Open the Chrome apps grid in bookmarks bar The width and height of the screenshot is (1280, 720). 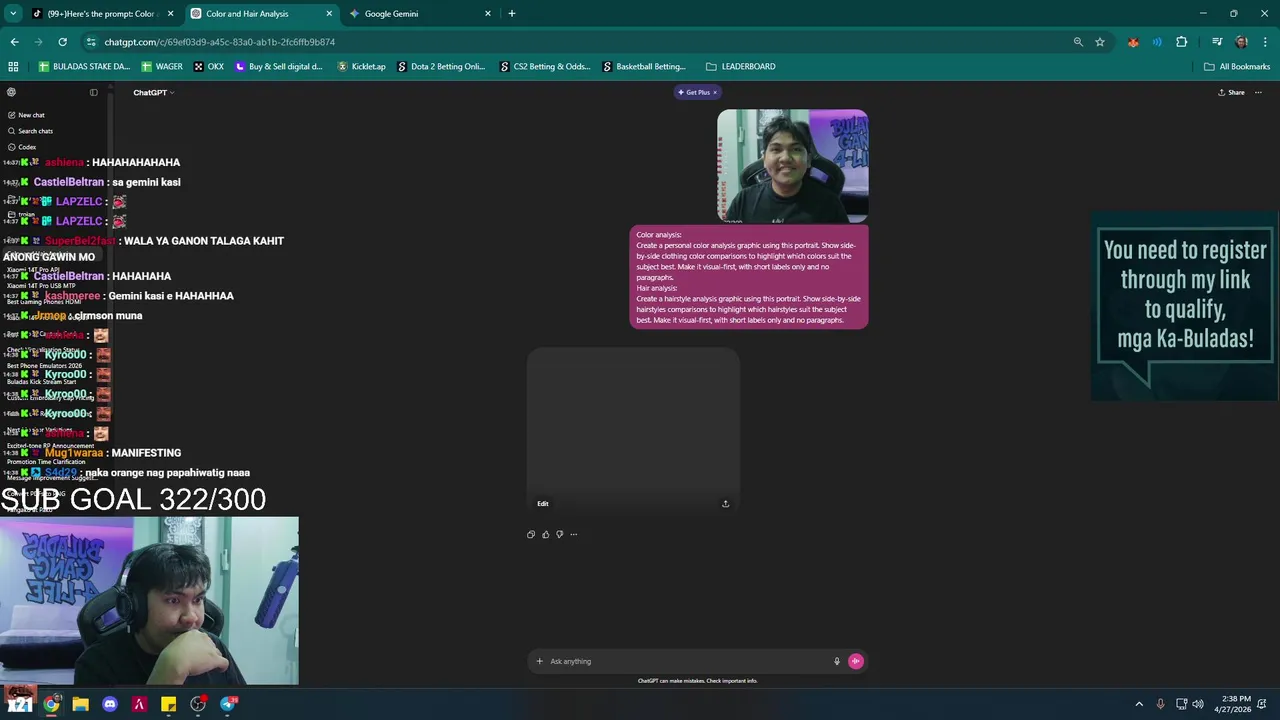(13, 66)
